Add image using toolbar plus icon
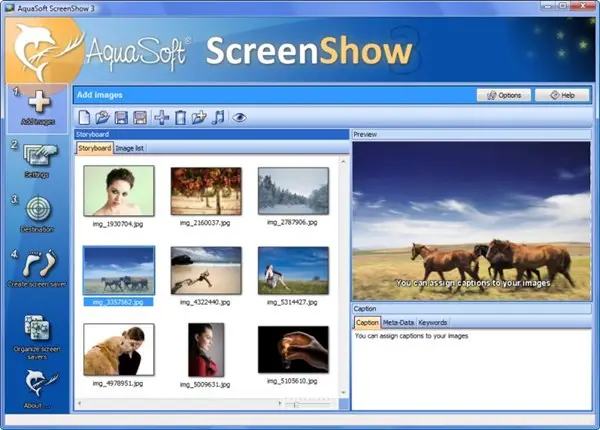600x430 pixels. (x=161, y=117)
